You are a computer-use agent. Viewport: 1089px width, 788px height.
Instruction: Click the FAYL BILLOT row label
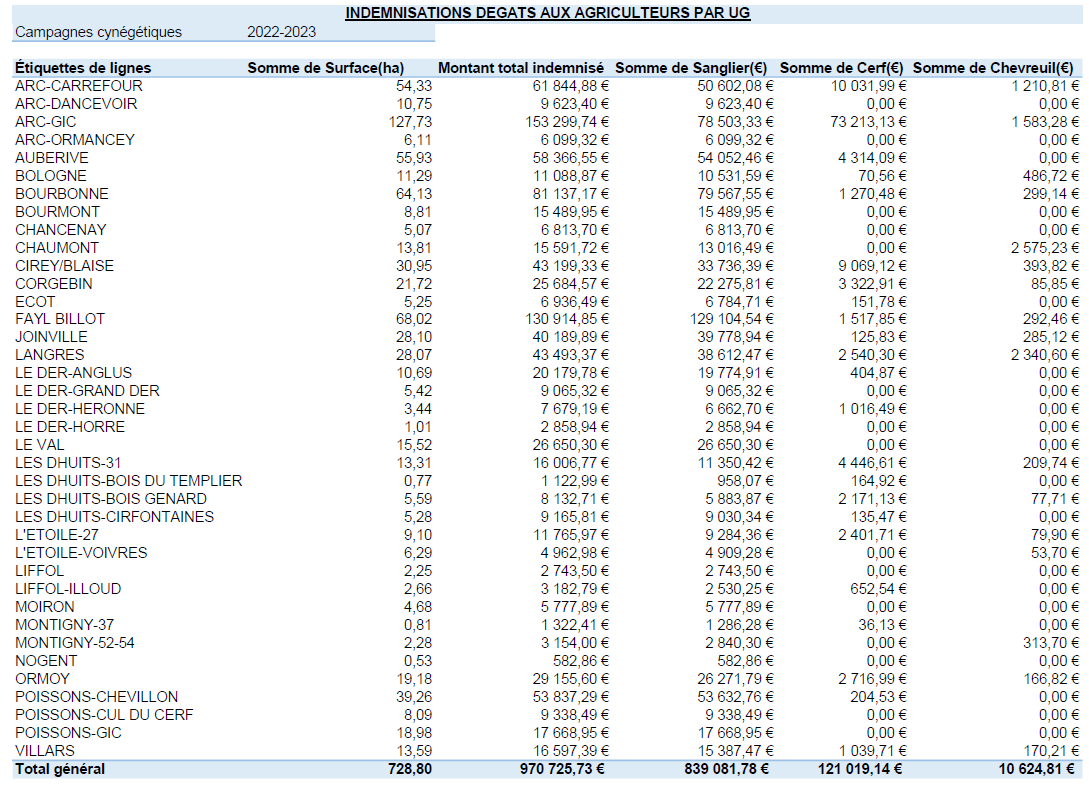[x=60, y=319]
